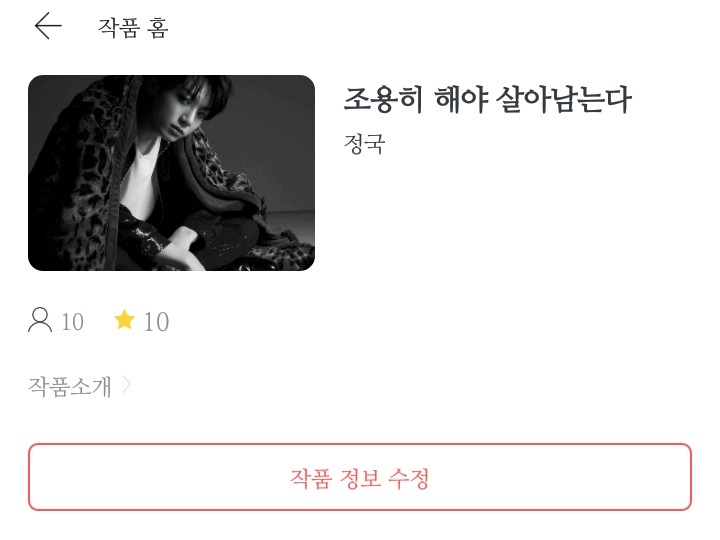Click the star count 10 beside yellow star
This screenshot has width=720, height=540.
point(157,321)
